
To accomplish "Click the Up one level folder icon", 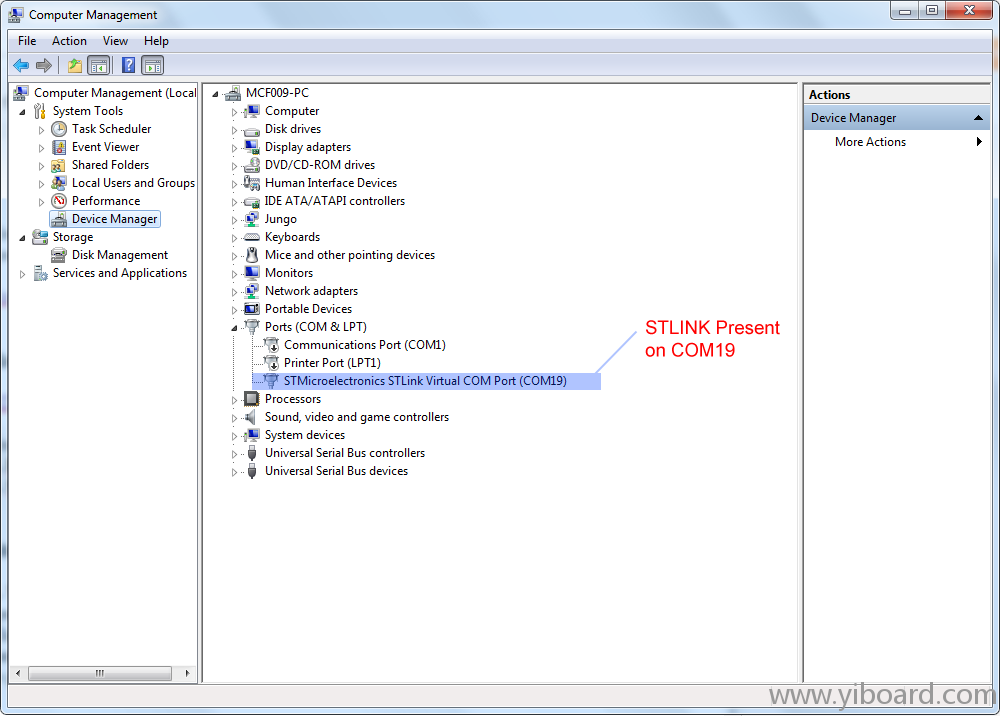I will click(x=74, y=66).
